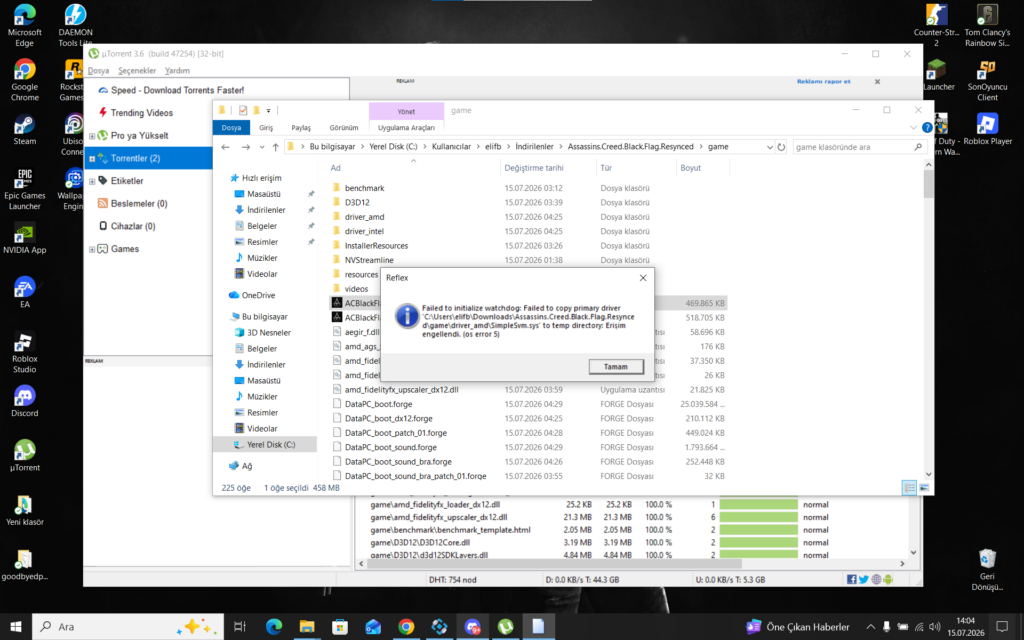
Task: Switch to large icons view in Explorer
Action: click(x=924, y=488)
